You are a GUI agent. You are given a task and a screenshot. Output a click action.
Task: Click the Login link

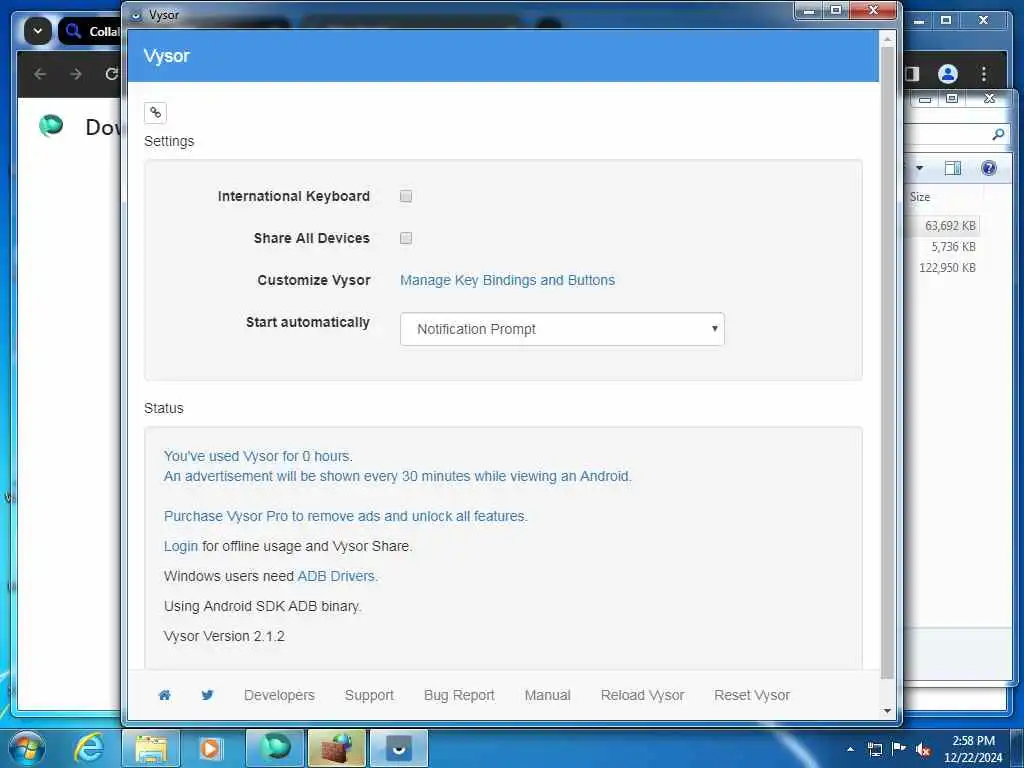[180, 546]
